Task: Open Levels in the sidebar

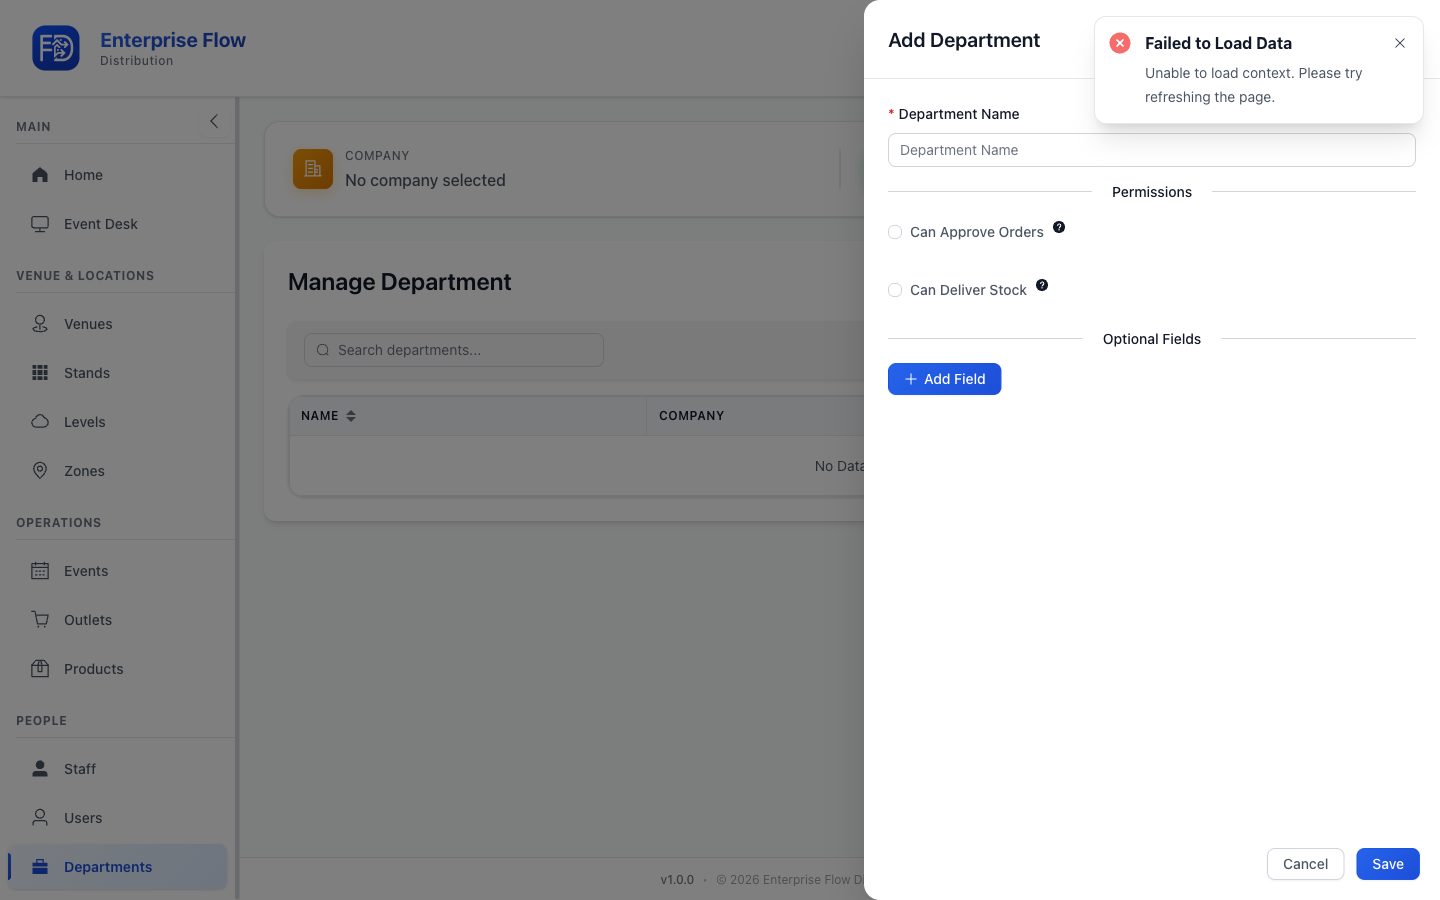Action: [x=118, y=422]
